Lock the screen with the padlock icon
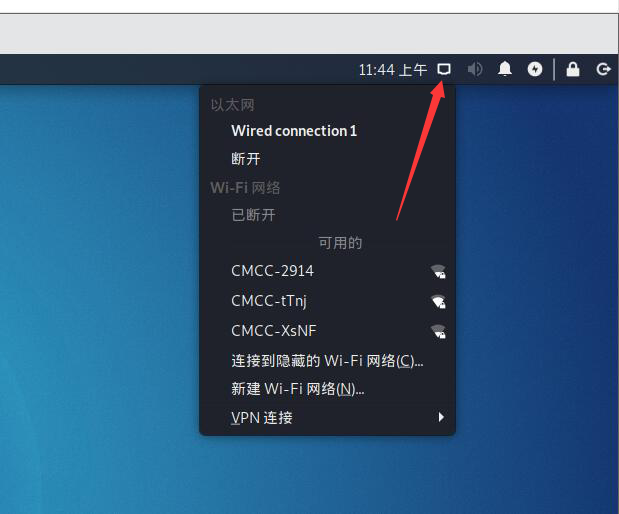619x514 pixels. [x=573, y=69]
